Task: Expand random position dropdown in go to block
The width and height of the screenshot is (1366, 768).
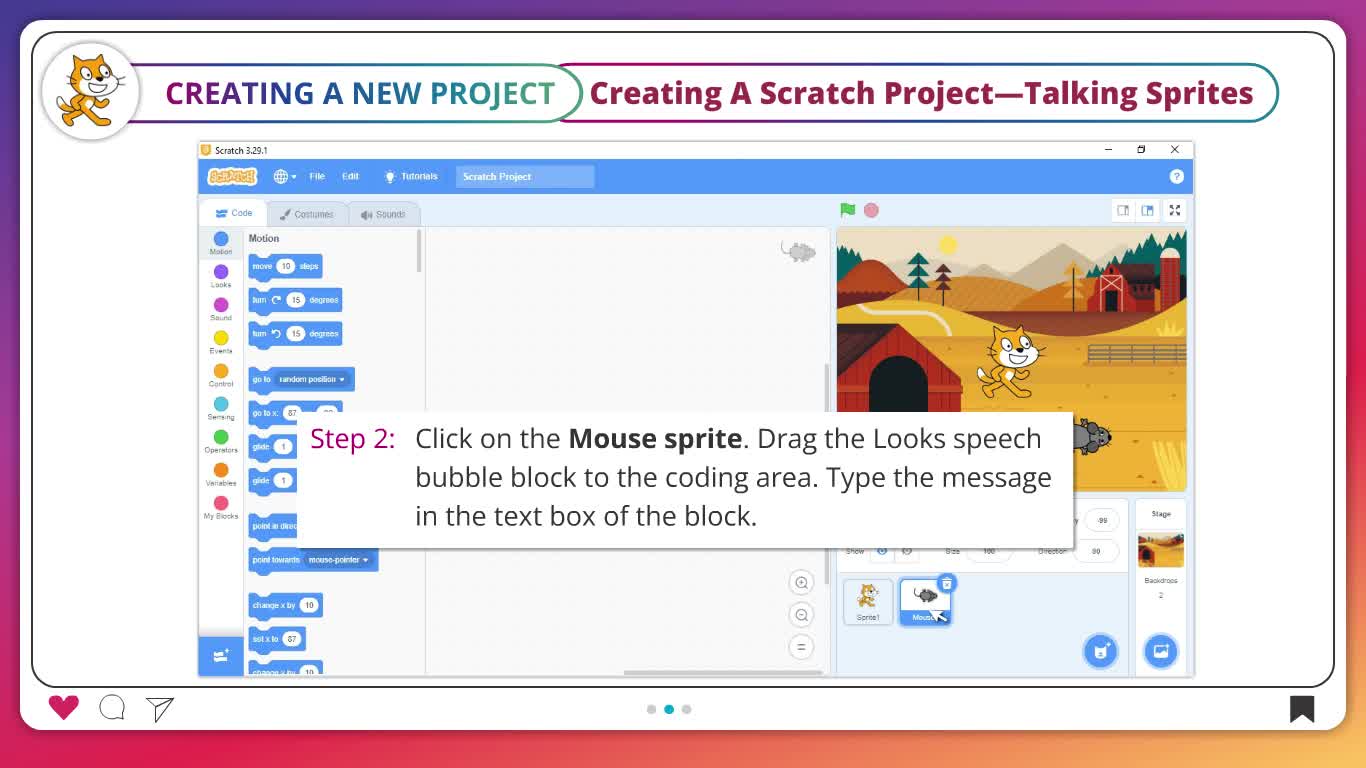Action: tap(312, 380)
